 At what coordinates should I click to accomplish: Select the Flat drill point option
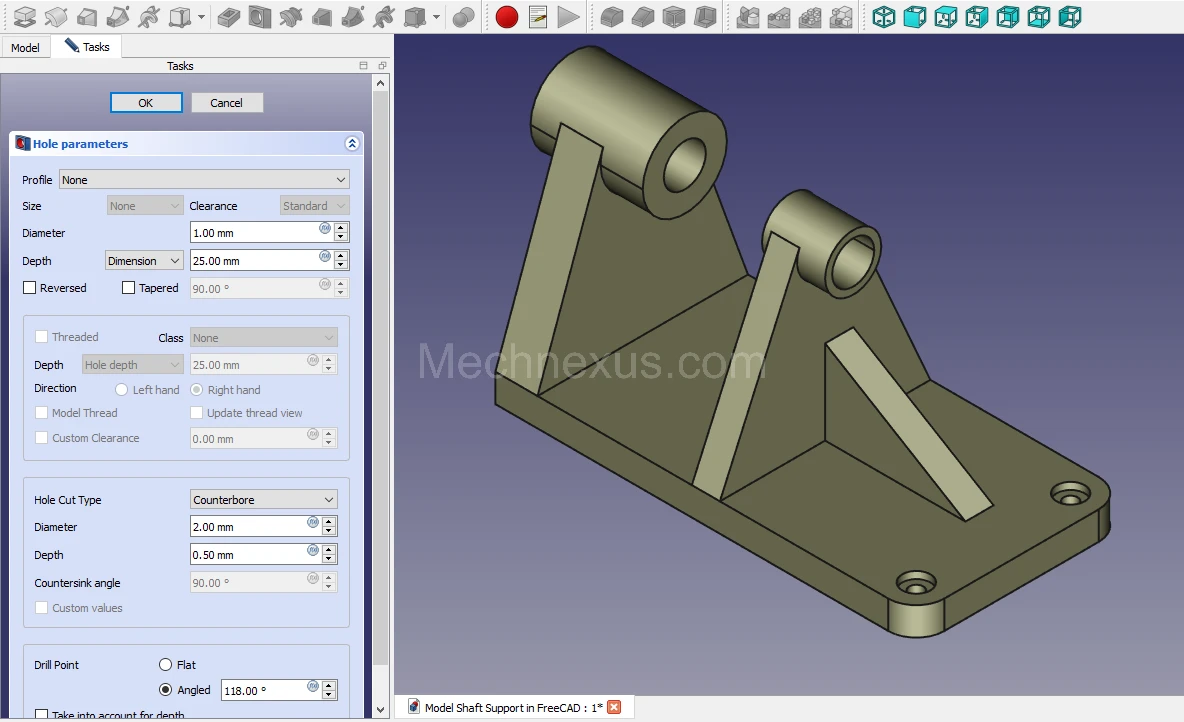[165, 665]
